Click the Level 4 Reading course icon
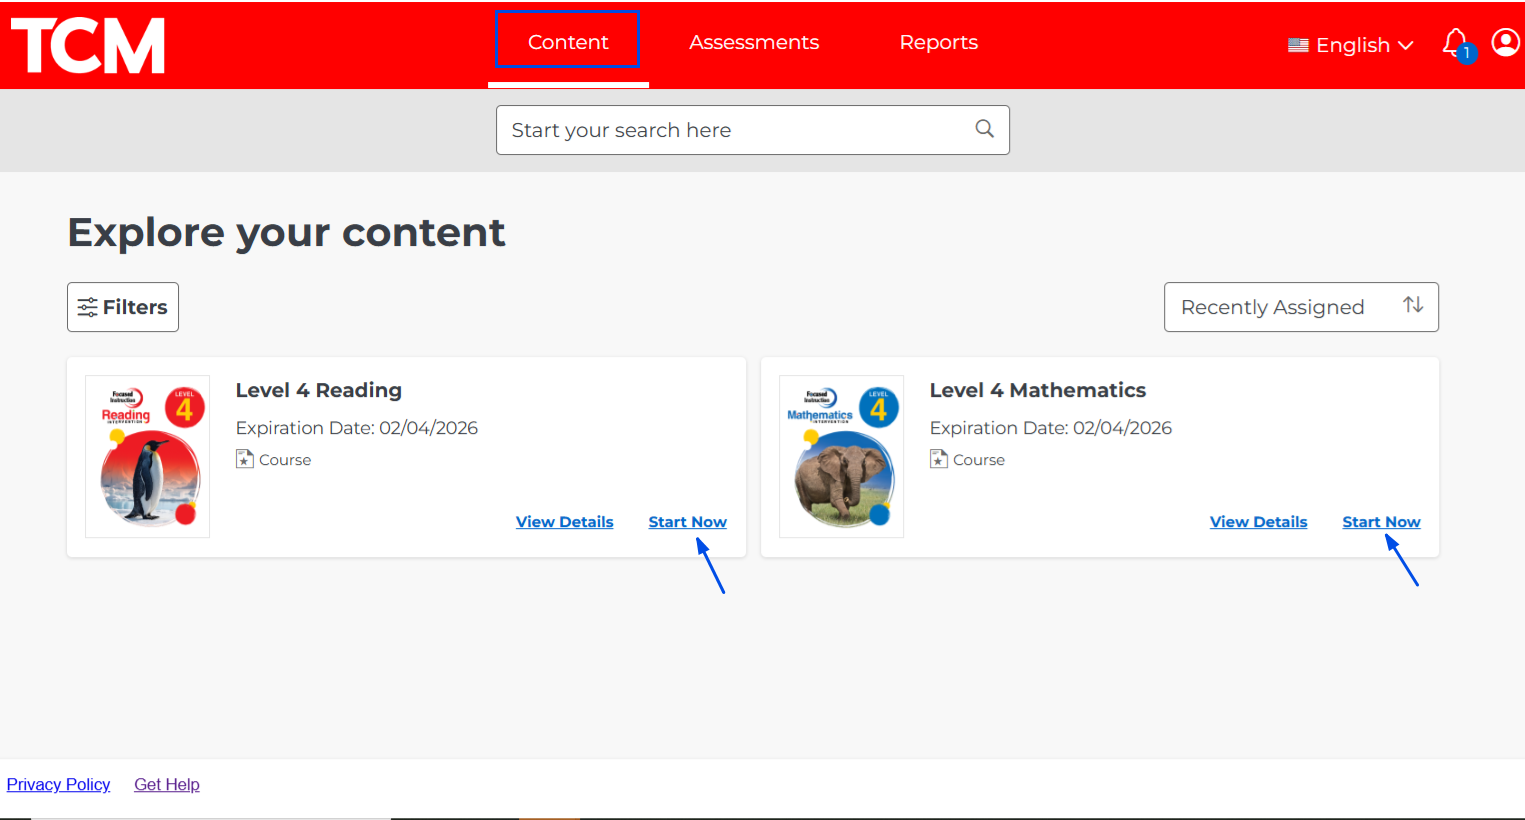The image size is (1525, 820). tap(244, 459)
